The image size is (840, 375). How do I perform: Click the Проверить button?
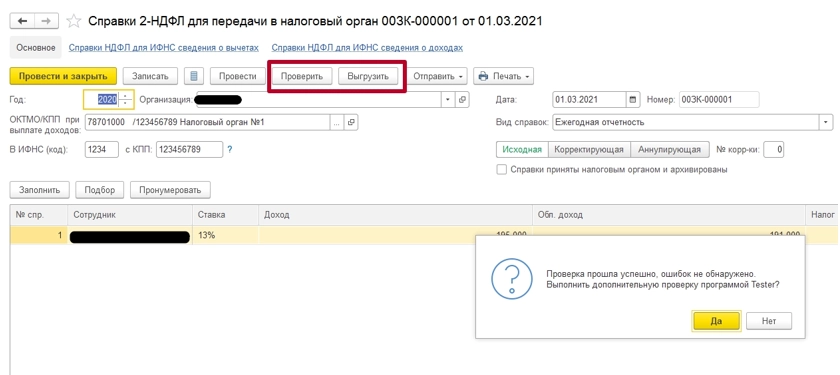point(302,76)
